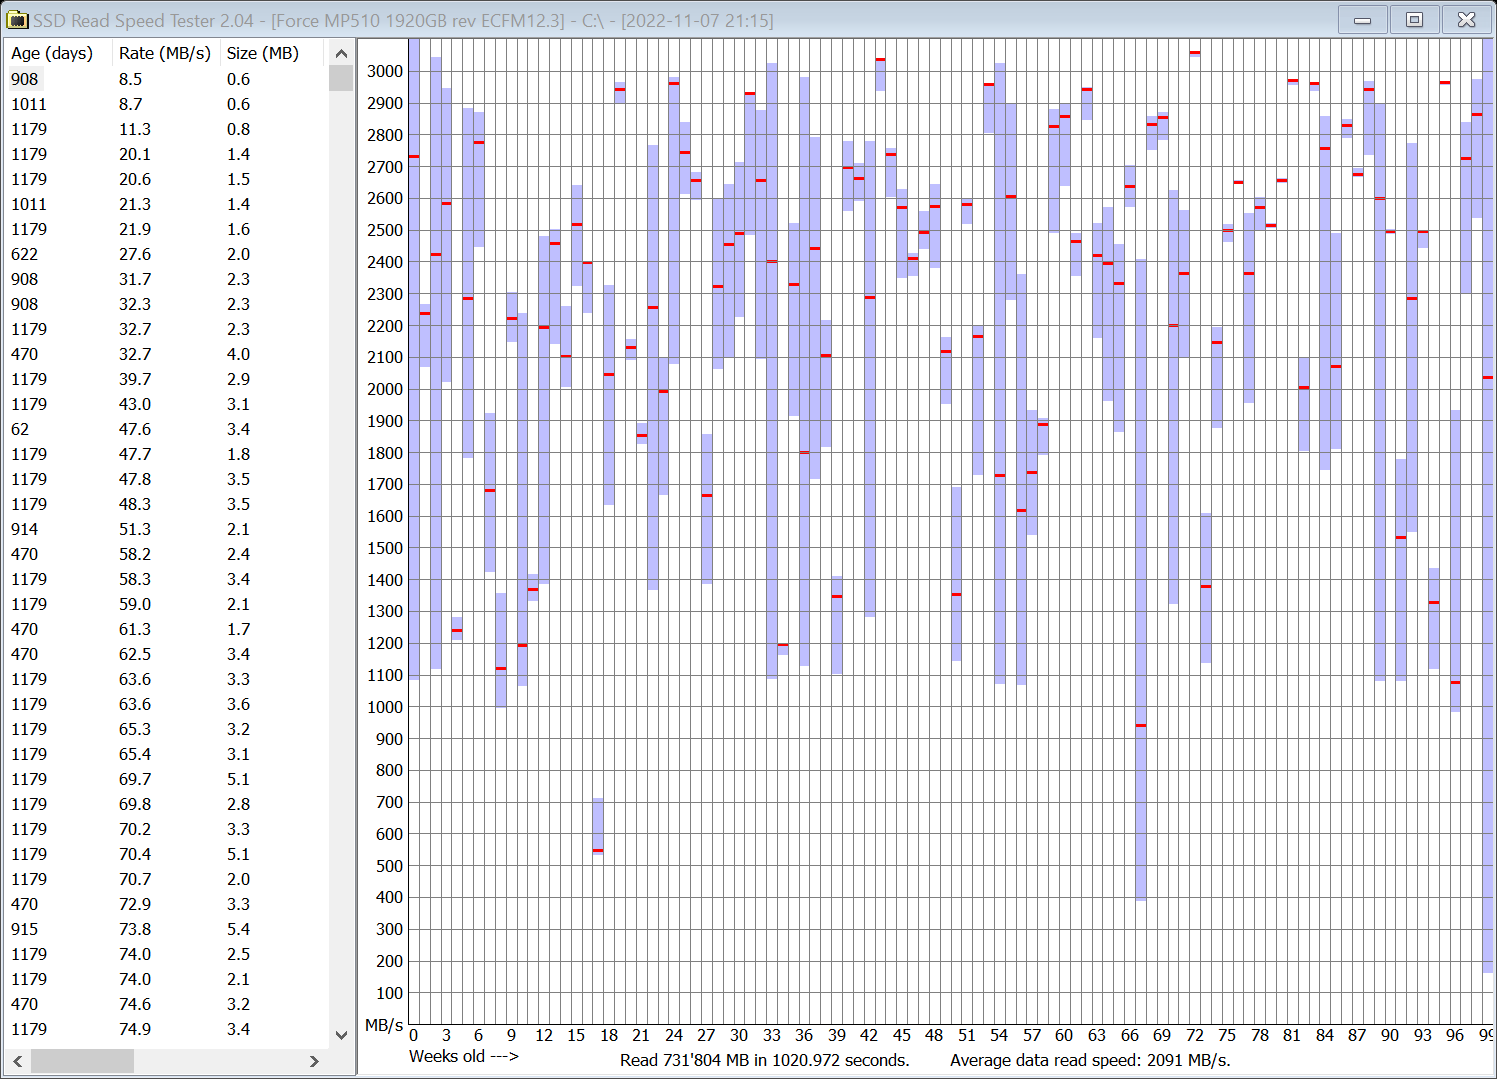The height and width of the screenshot is (1079, 1497).
Task: Click the Weeks old axis label
Action: 463,1056
